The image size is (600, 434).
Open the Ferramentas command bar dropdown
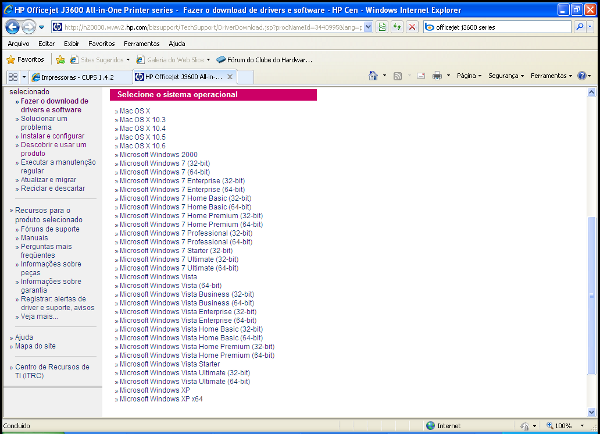point(551,76)
